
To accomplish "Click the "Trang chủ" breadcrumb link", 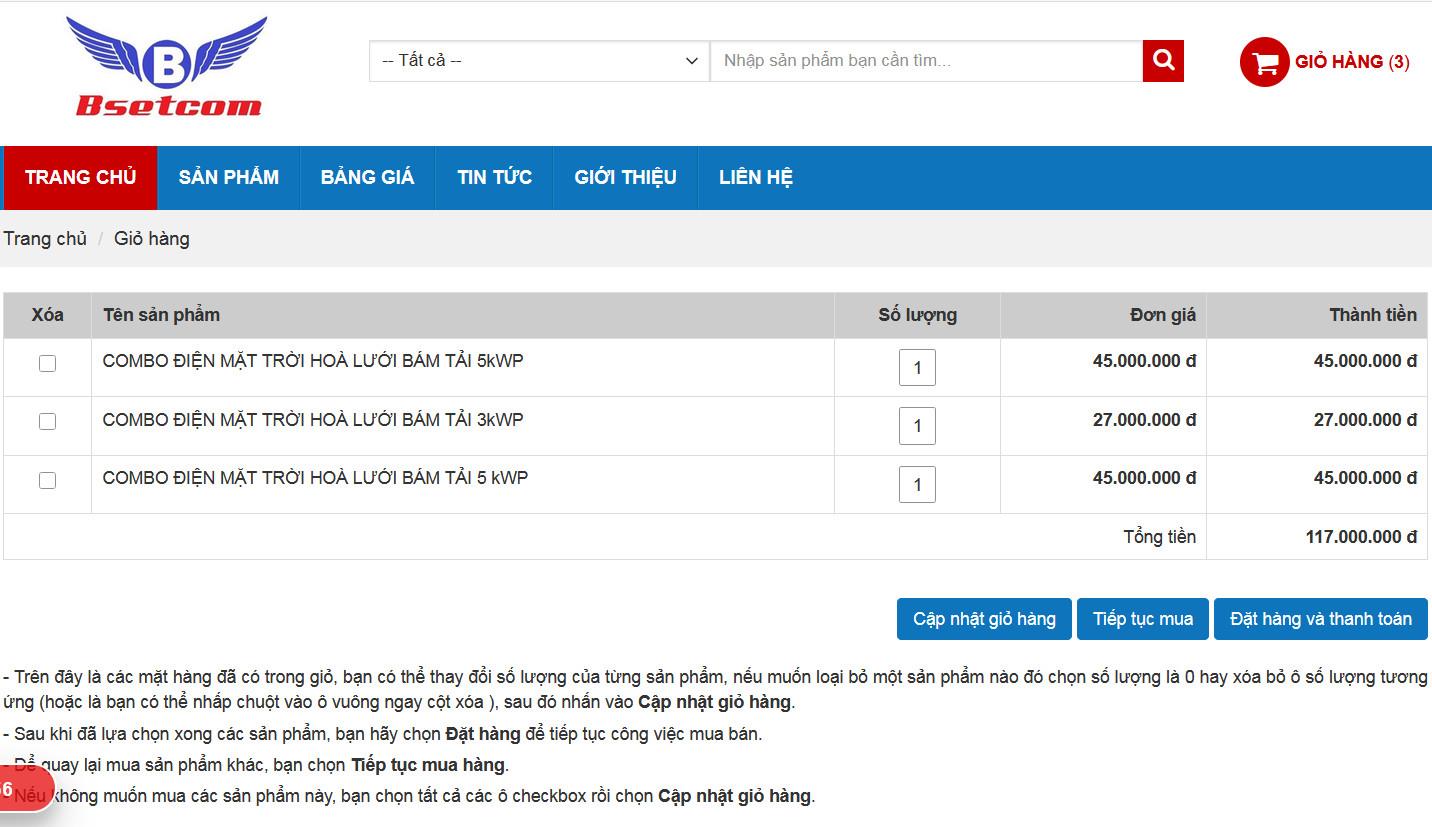I will [45, 239].
